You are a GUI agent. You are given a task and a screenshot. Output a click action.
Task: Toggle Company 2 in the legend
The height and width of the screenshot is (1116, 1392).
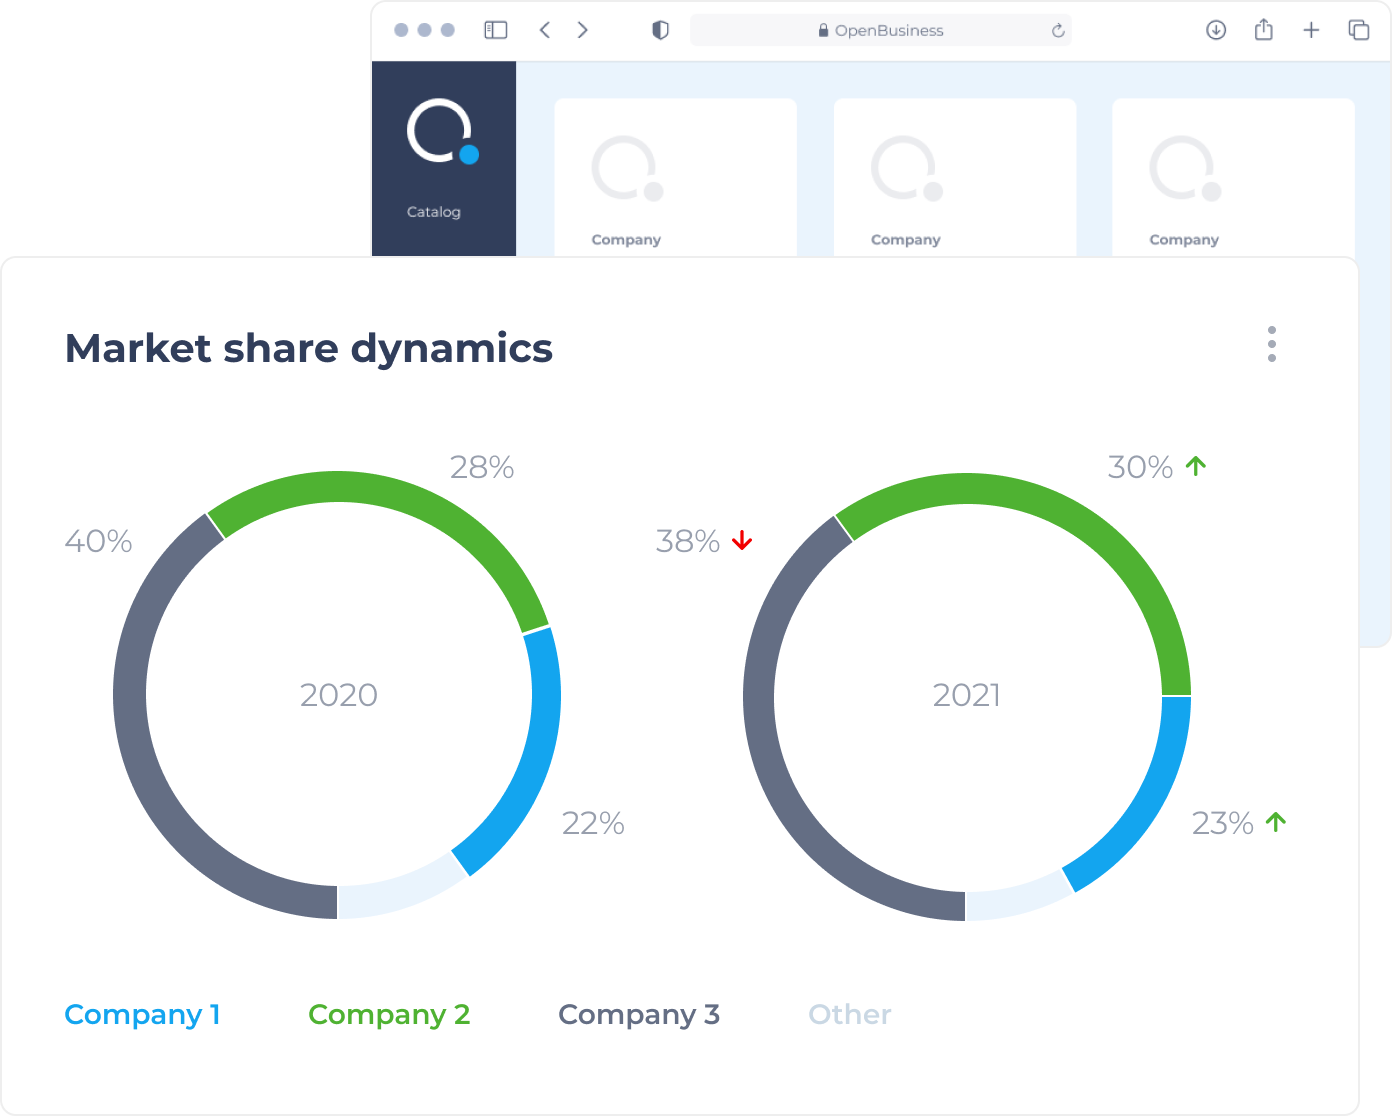389,1015
